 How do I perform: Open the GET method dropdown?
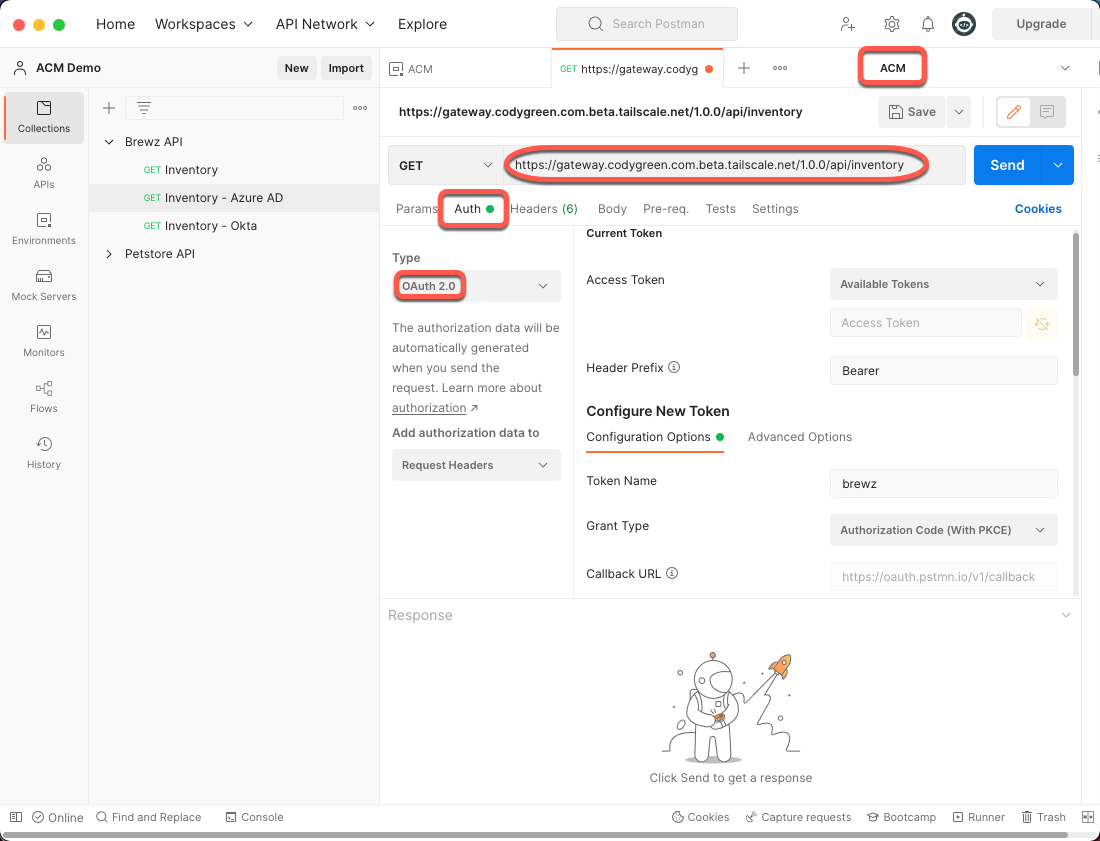click(445, 165)
